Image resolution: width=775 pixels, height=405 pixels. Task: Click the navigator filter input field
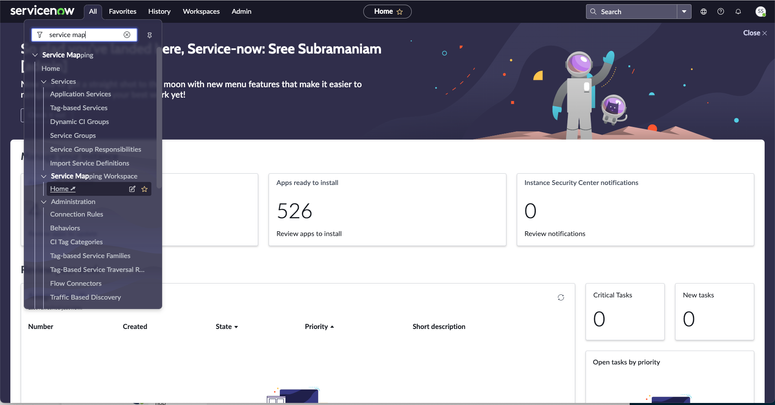[84, 35]
